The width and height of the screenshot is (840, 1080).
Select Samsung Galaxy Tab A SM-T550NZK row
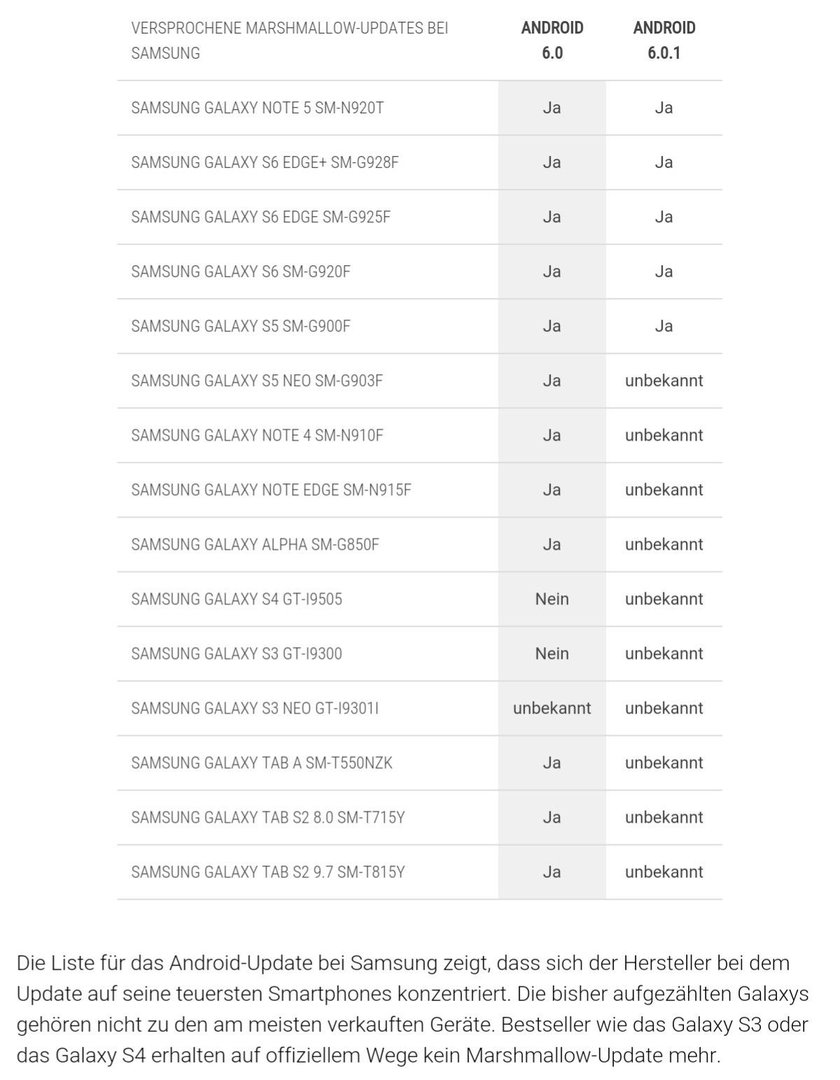click(419, 762)
